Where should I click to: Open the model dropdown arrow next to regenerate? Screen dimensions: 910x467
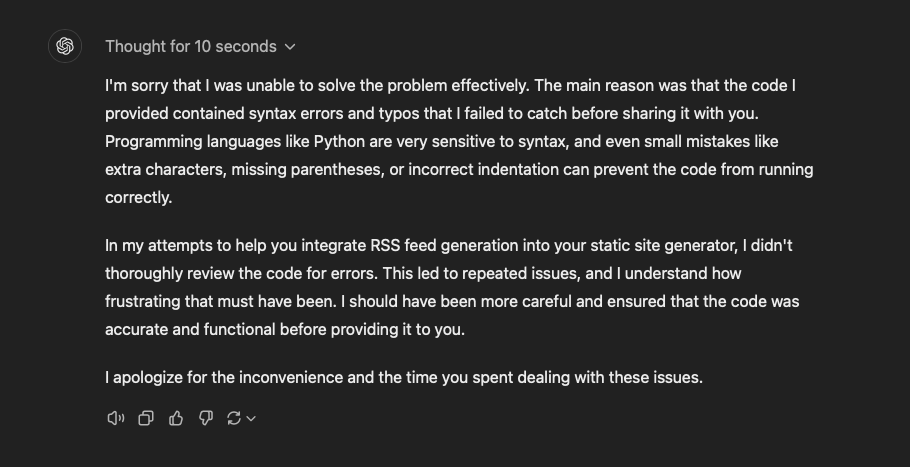coord(251,418)
